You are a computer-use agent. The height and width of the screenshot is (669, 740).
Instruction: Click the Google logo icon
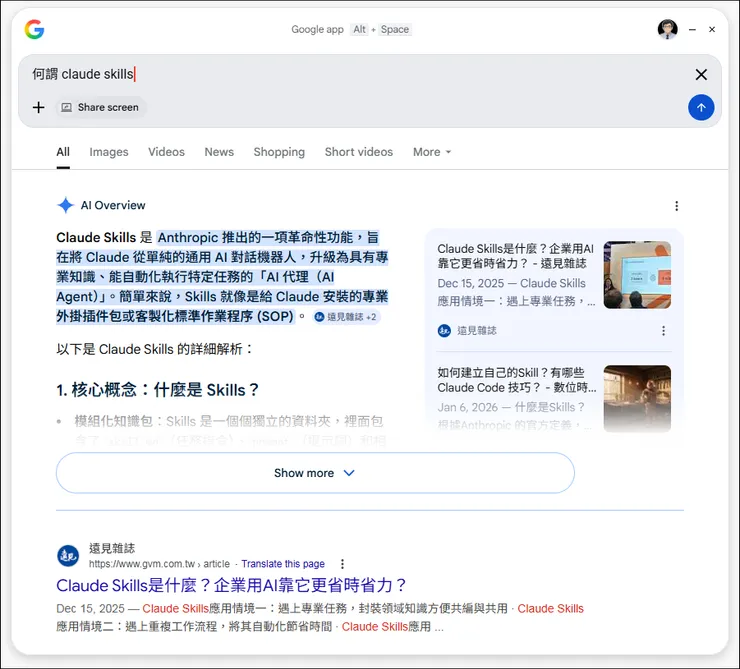coord(34,29)
